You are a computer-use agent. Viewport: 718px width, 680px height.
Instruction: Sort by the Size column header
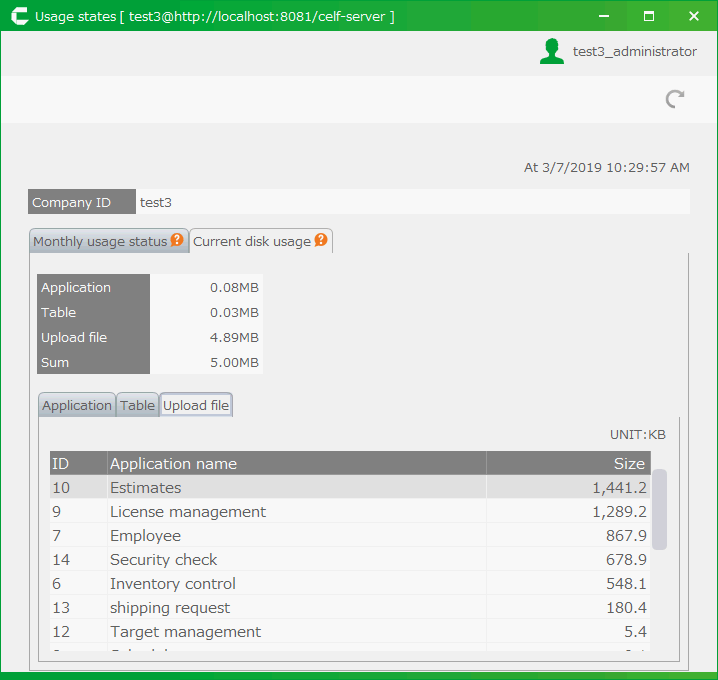coord(568,463)
